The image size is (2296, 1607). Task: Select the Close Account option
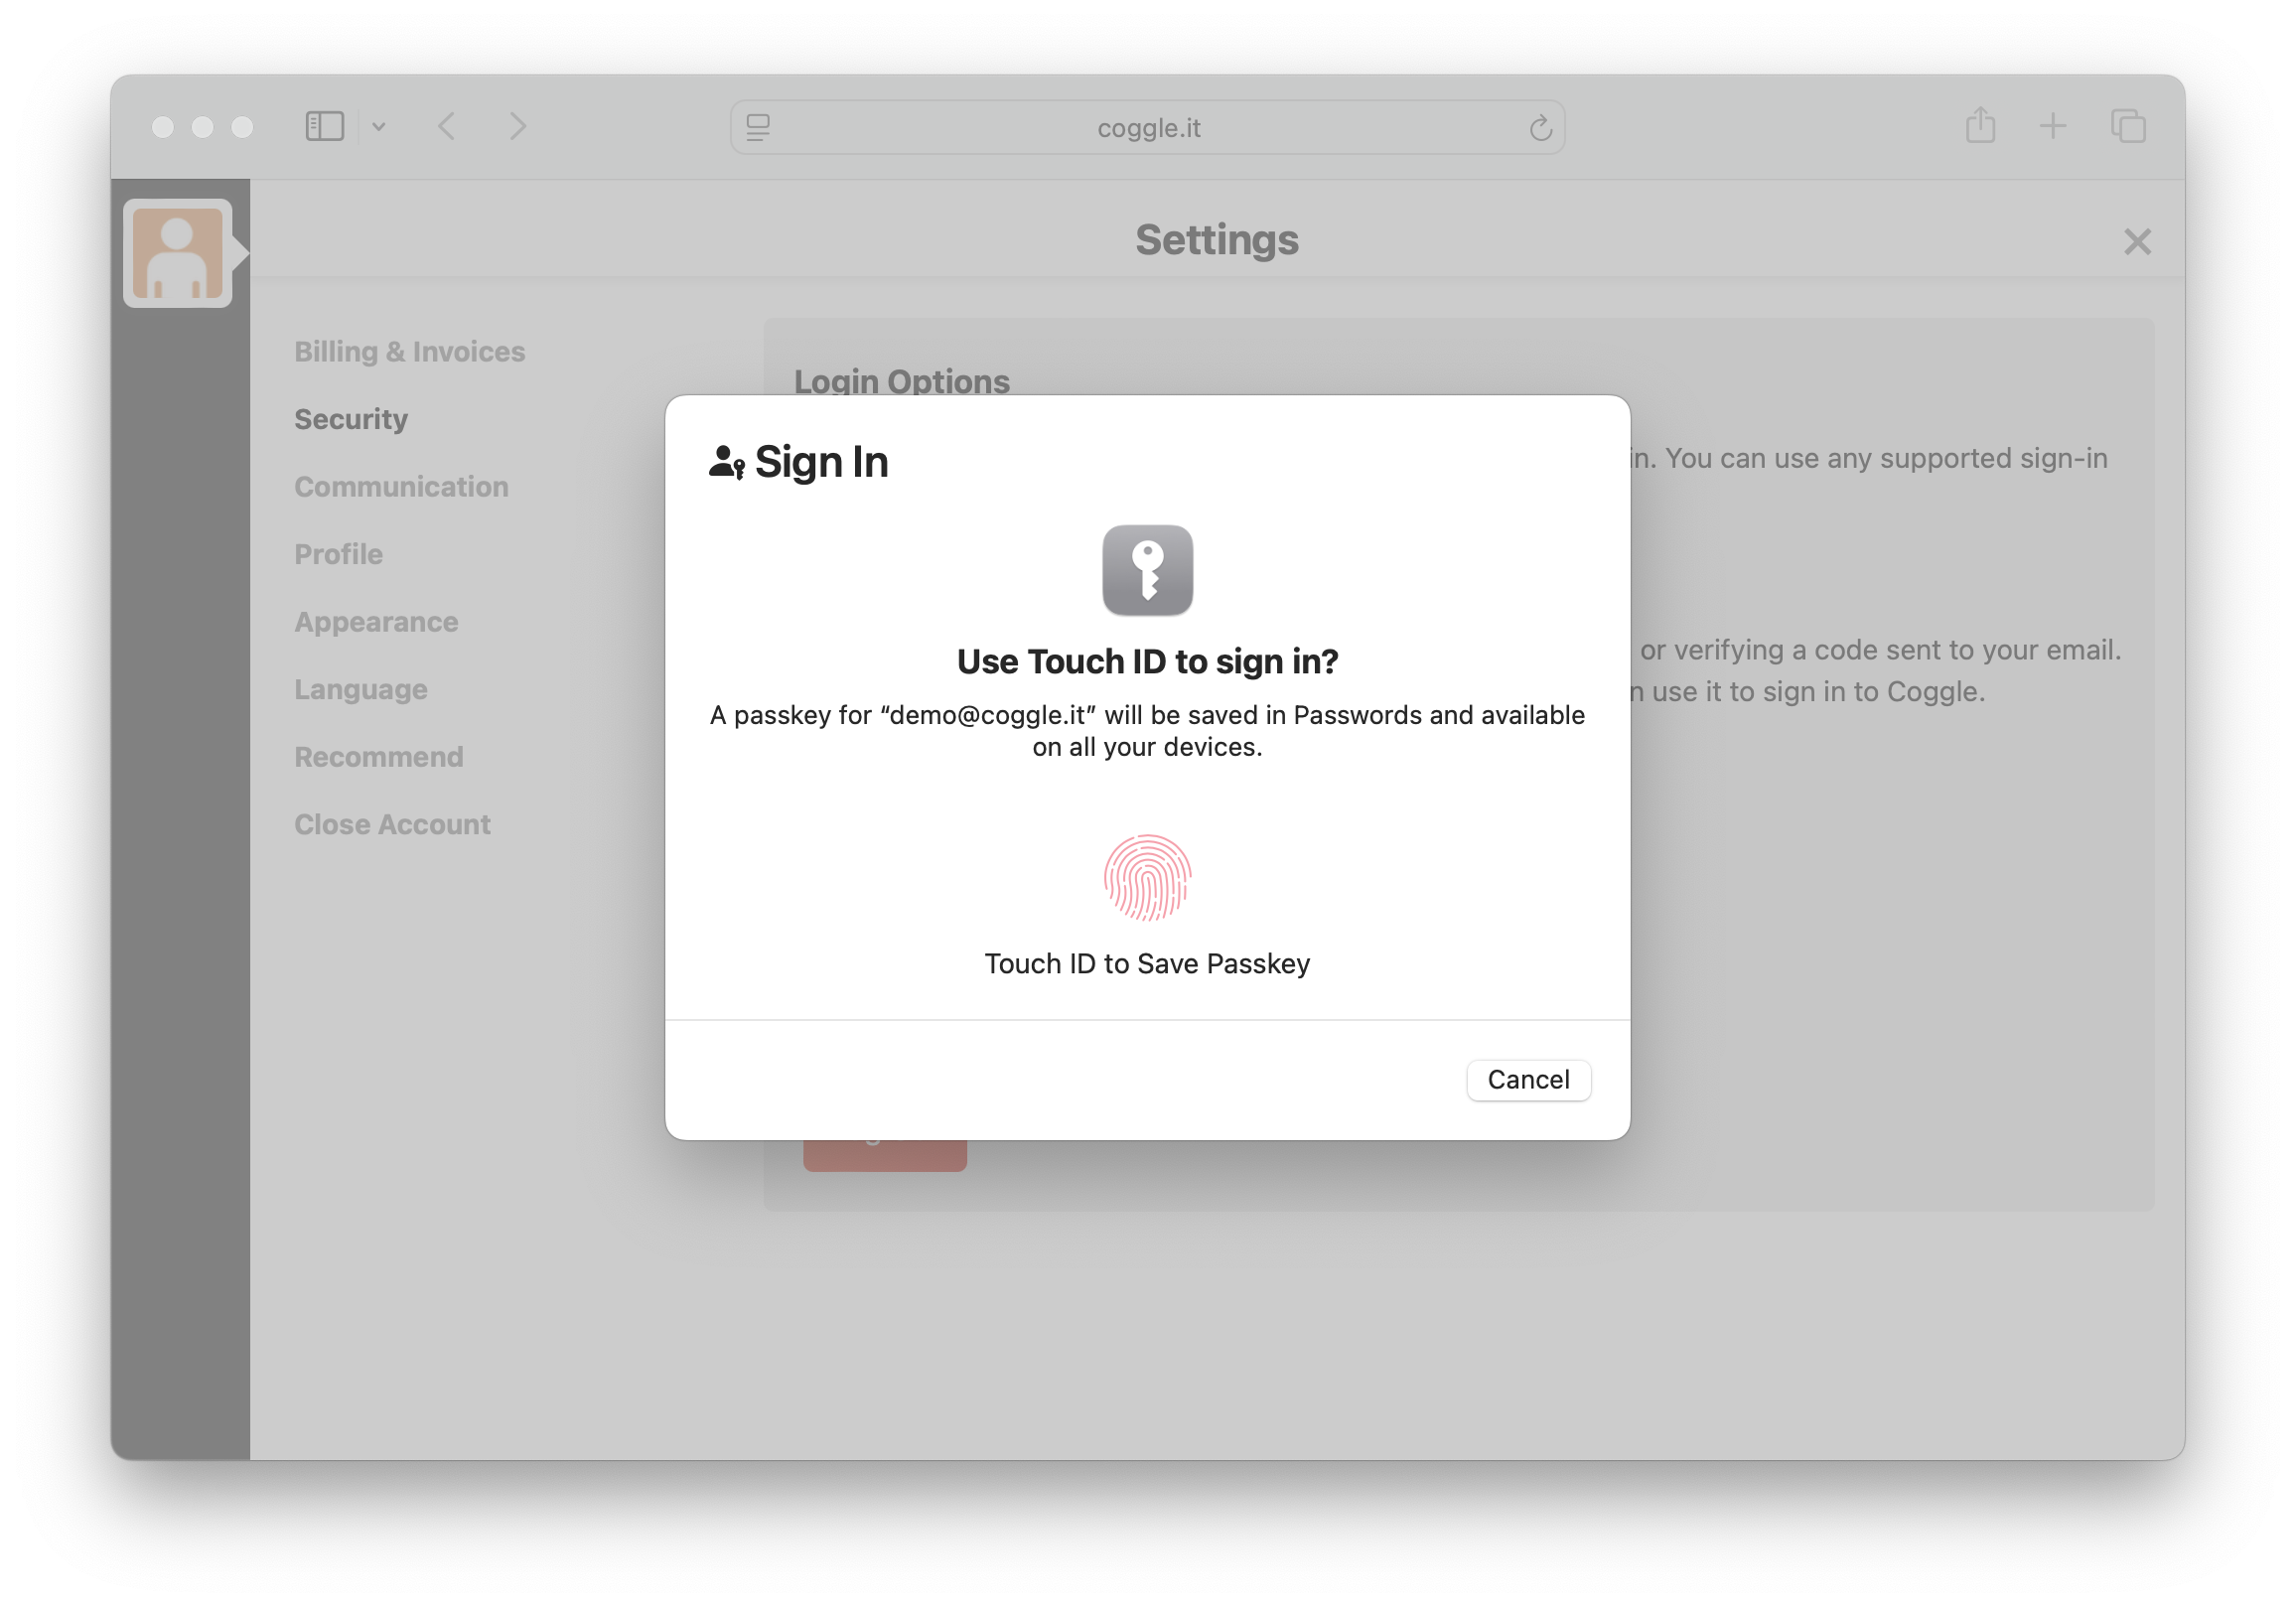(x=392, y=824)
